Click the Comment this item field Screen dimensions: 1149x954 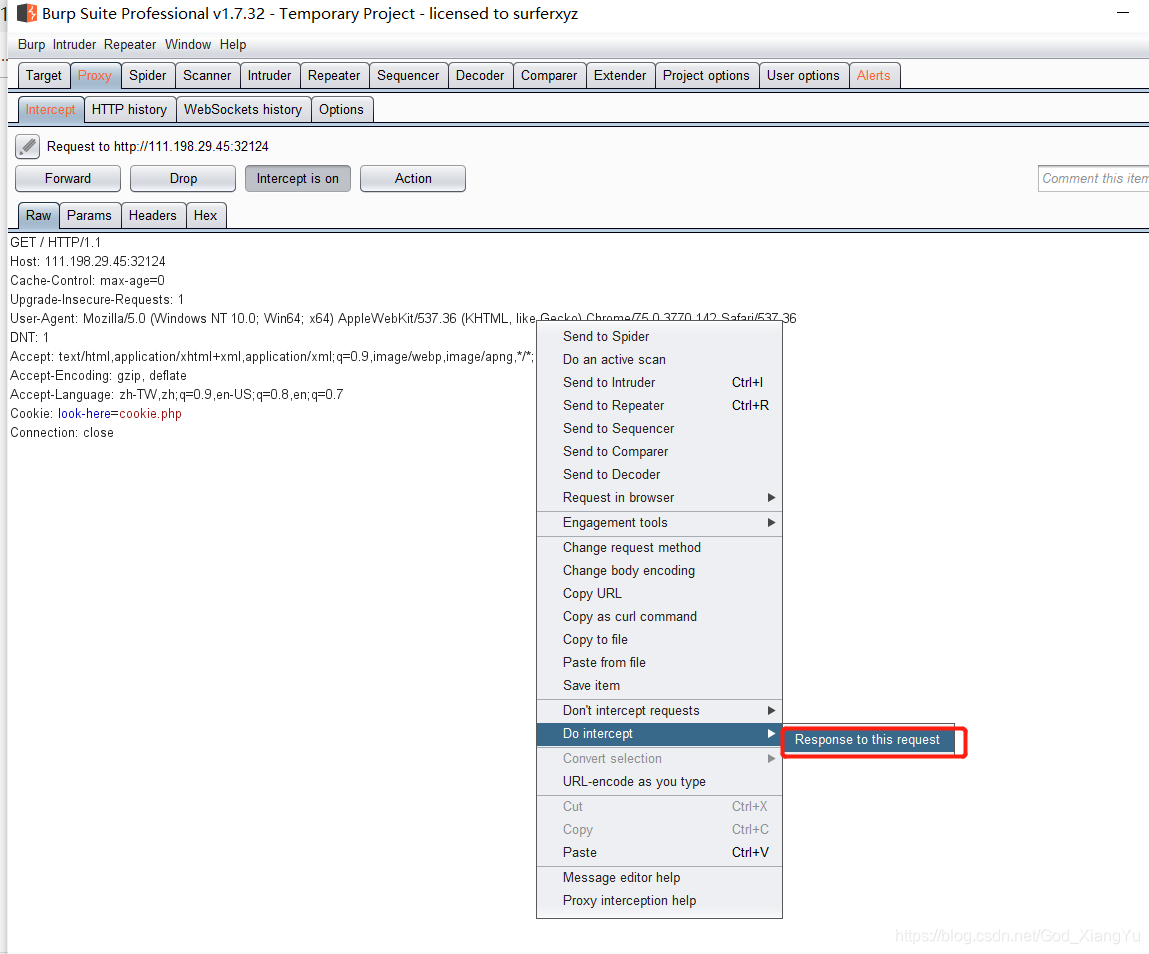(1093, 179)
